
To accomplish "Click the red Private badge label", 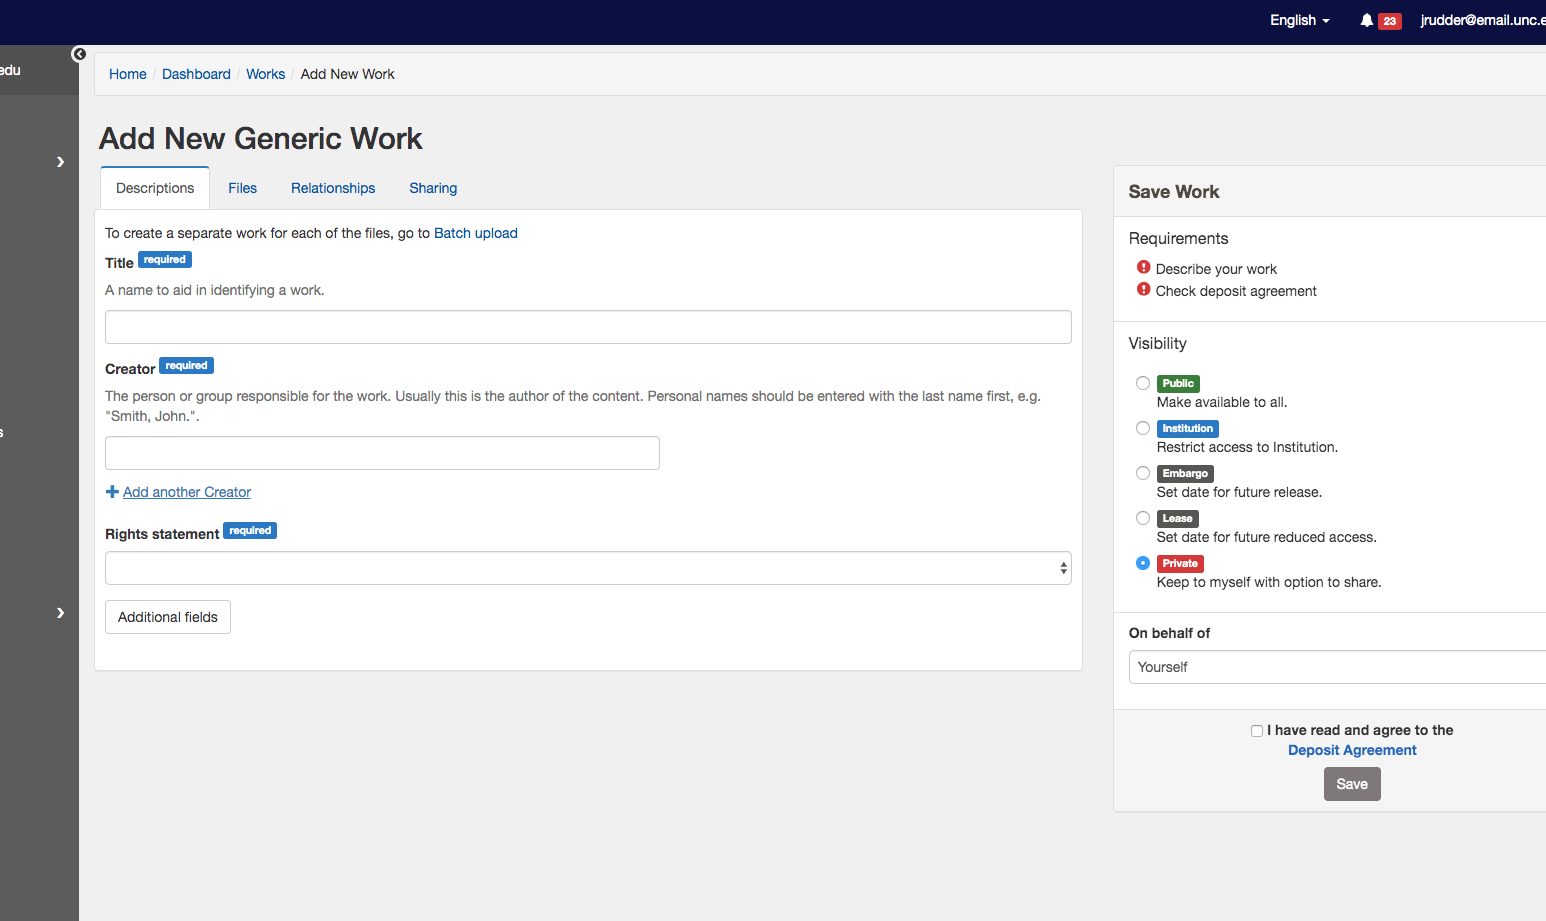I will coord(1180,564).
